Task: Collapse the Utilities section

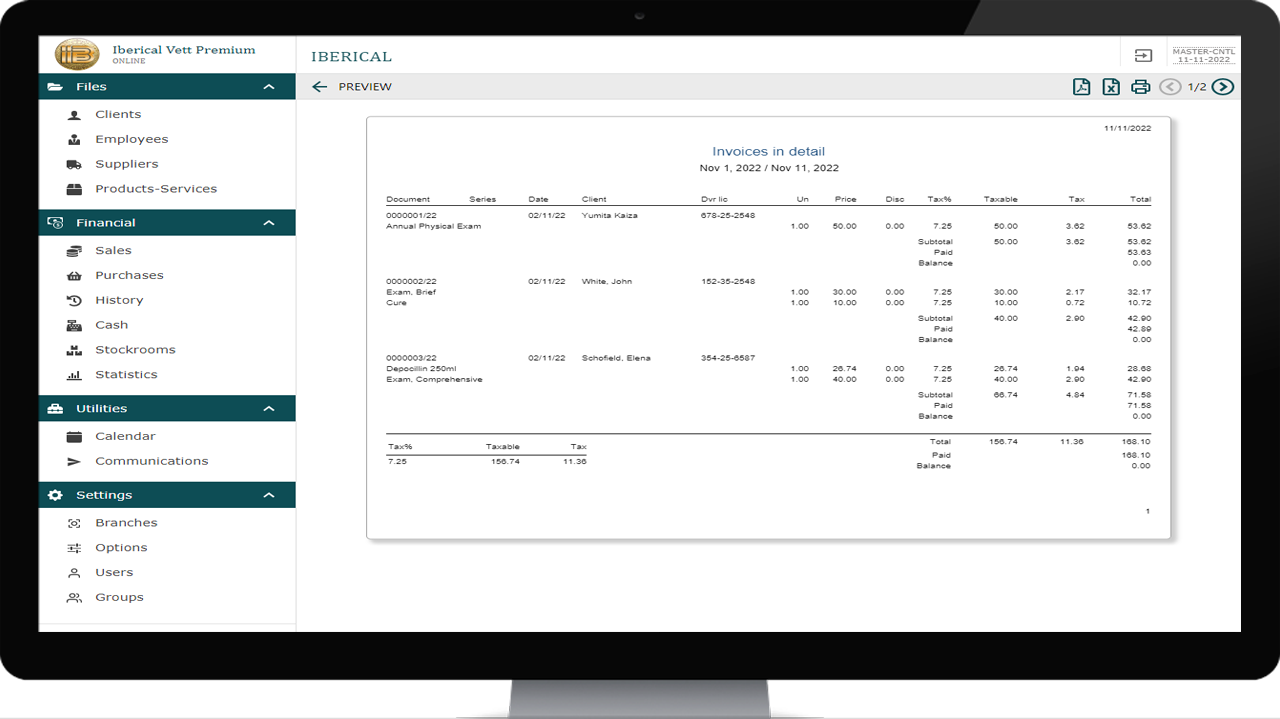Action: tap(268, 409)
